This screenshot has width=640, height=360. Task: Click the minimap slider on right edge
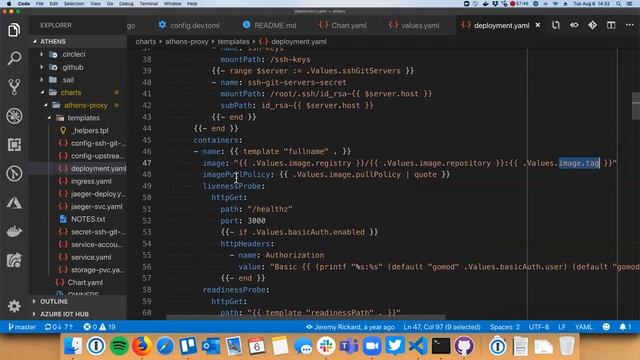click(x=636, y=106)
